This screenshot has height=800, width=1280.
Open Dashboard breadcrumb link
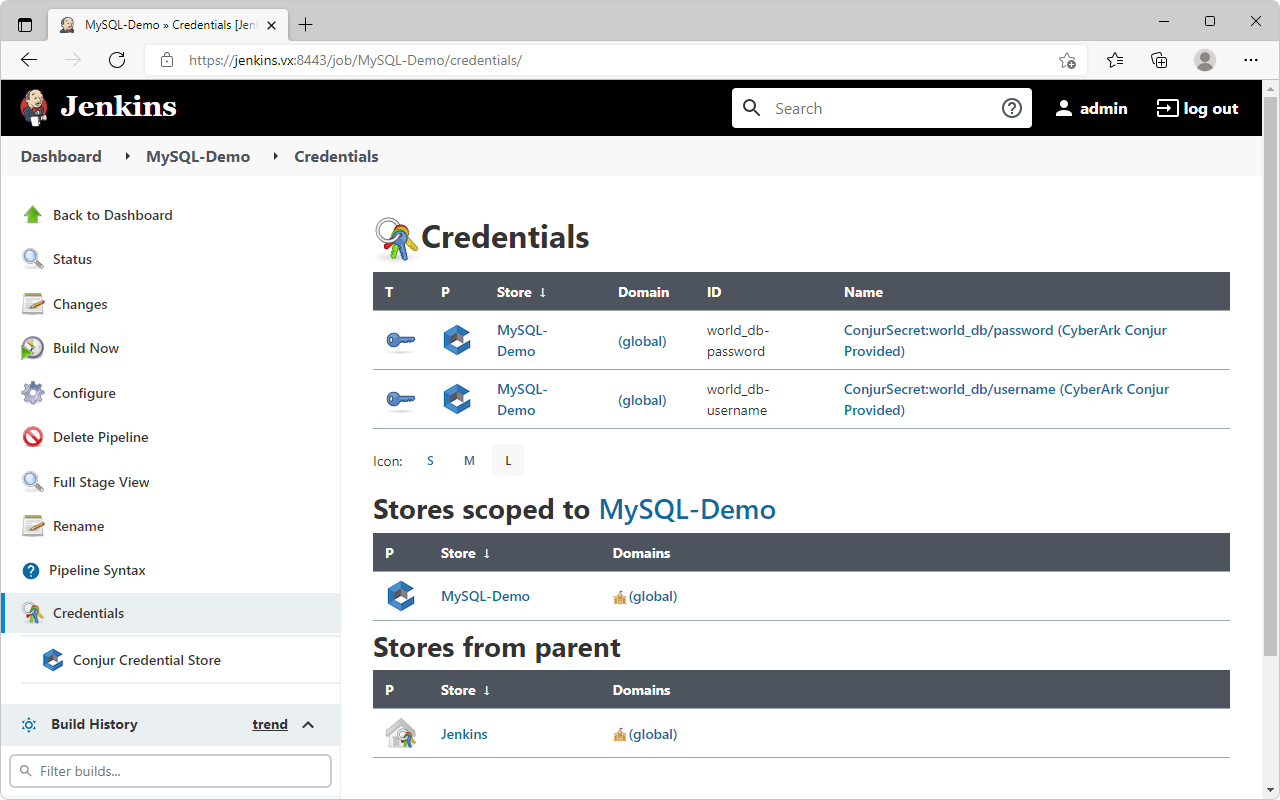pos(61,157)
